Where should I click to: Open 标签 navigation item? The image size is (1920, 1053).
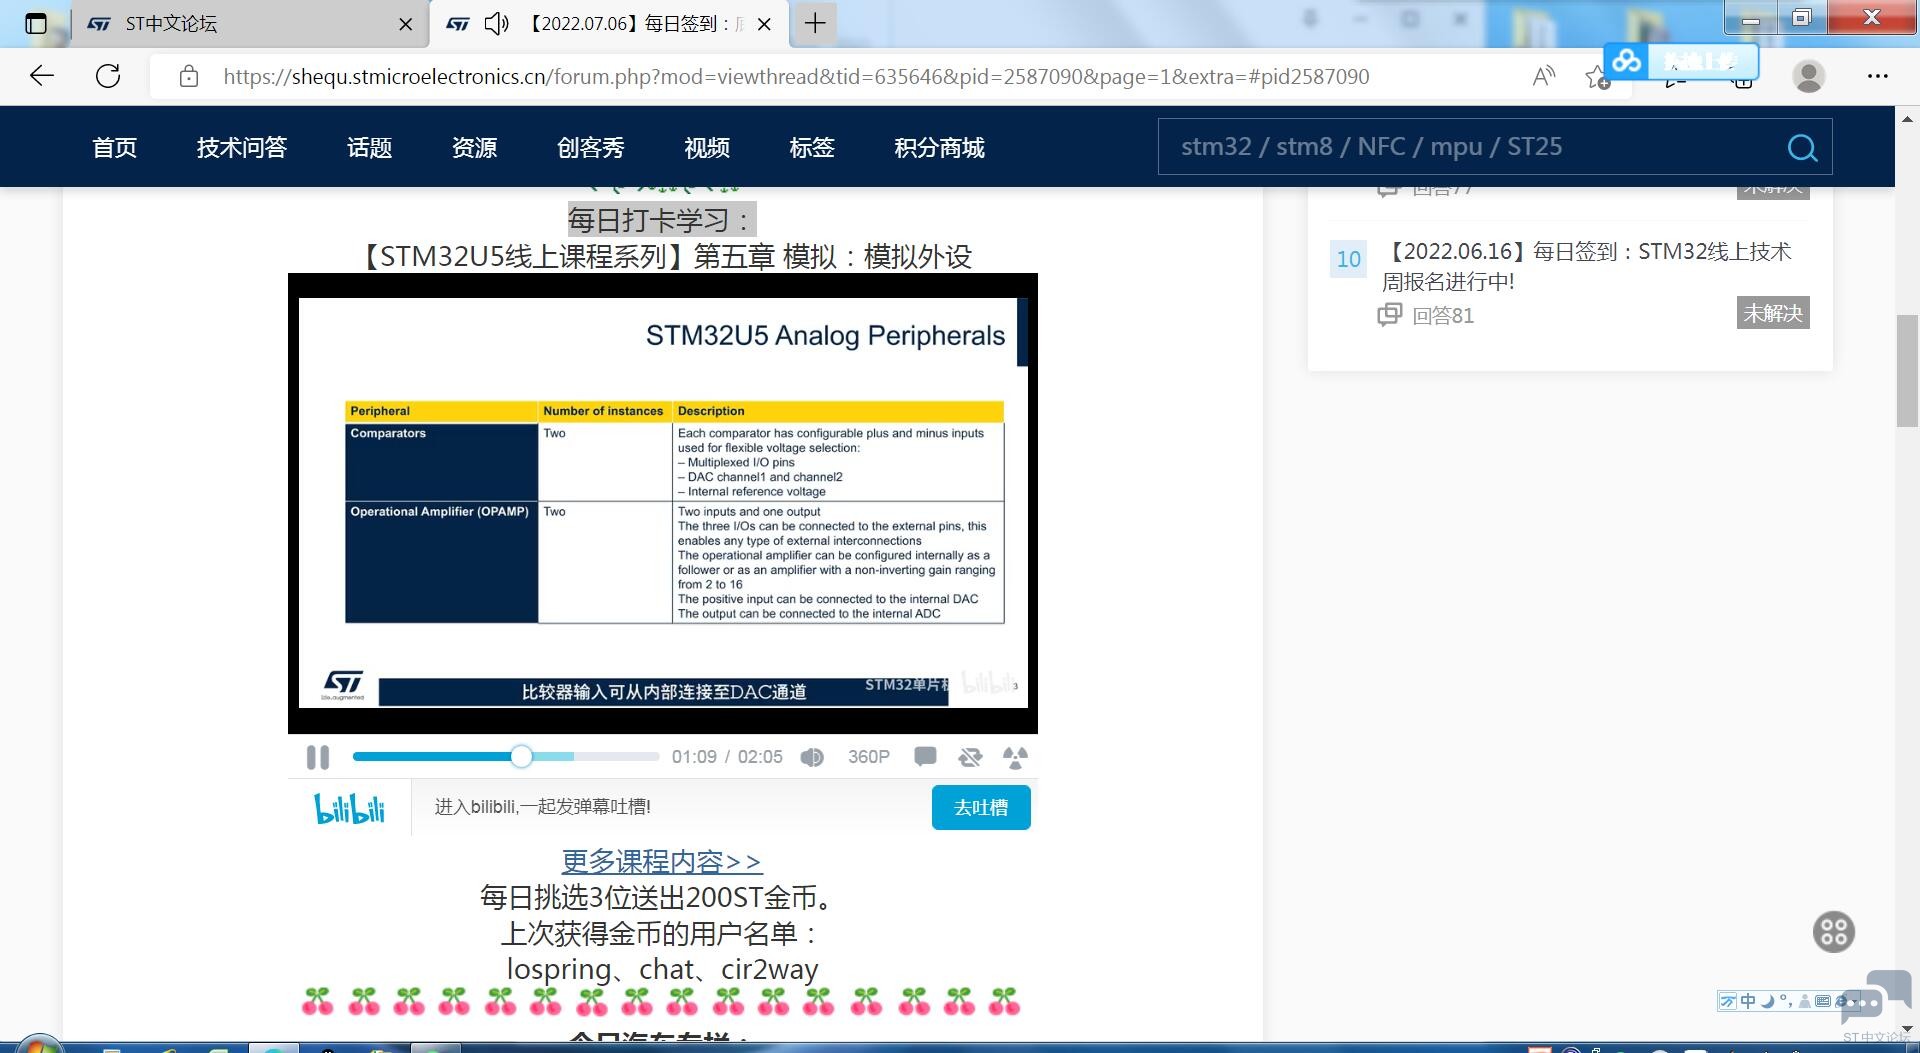(x=812, y=148)
